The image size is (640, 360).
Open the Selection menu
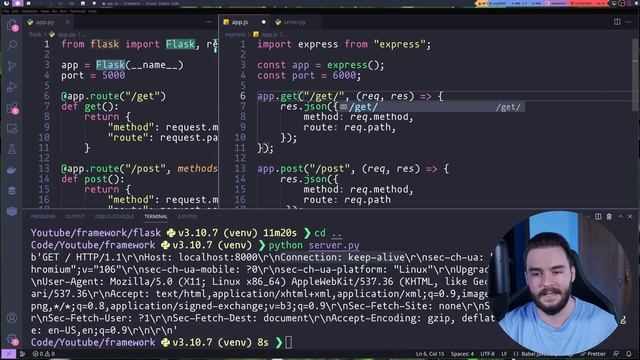pyautogui.click(x=30, y=11)
